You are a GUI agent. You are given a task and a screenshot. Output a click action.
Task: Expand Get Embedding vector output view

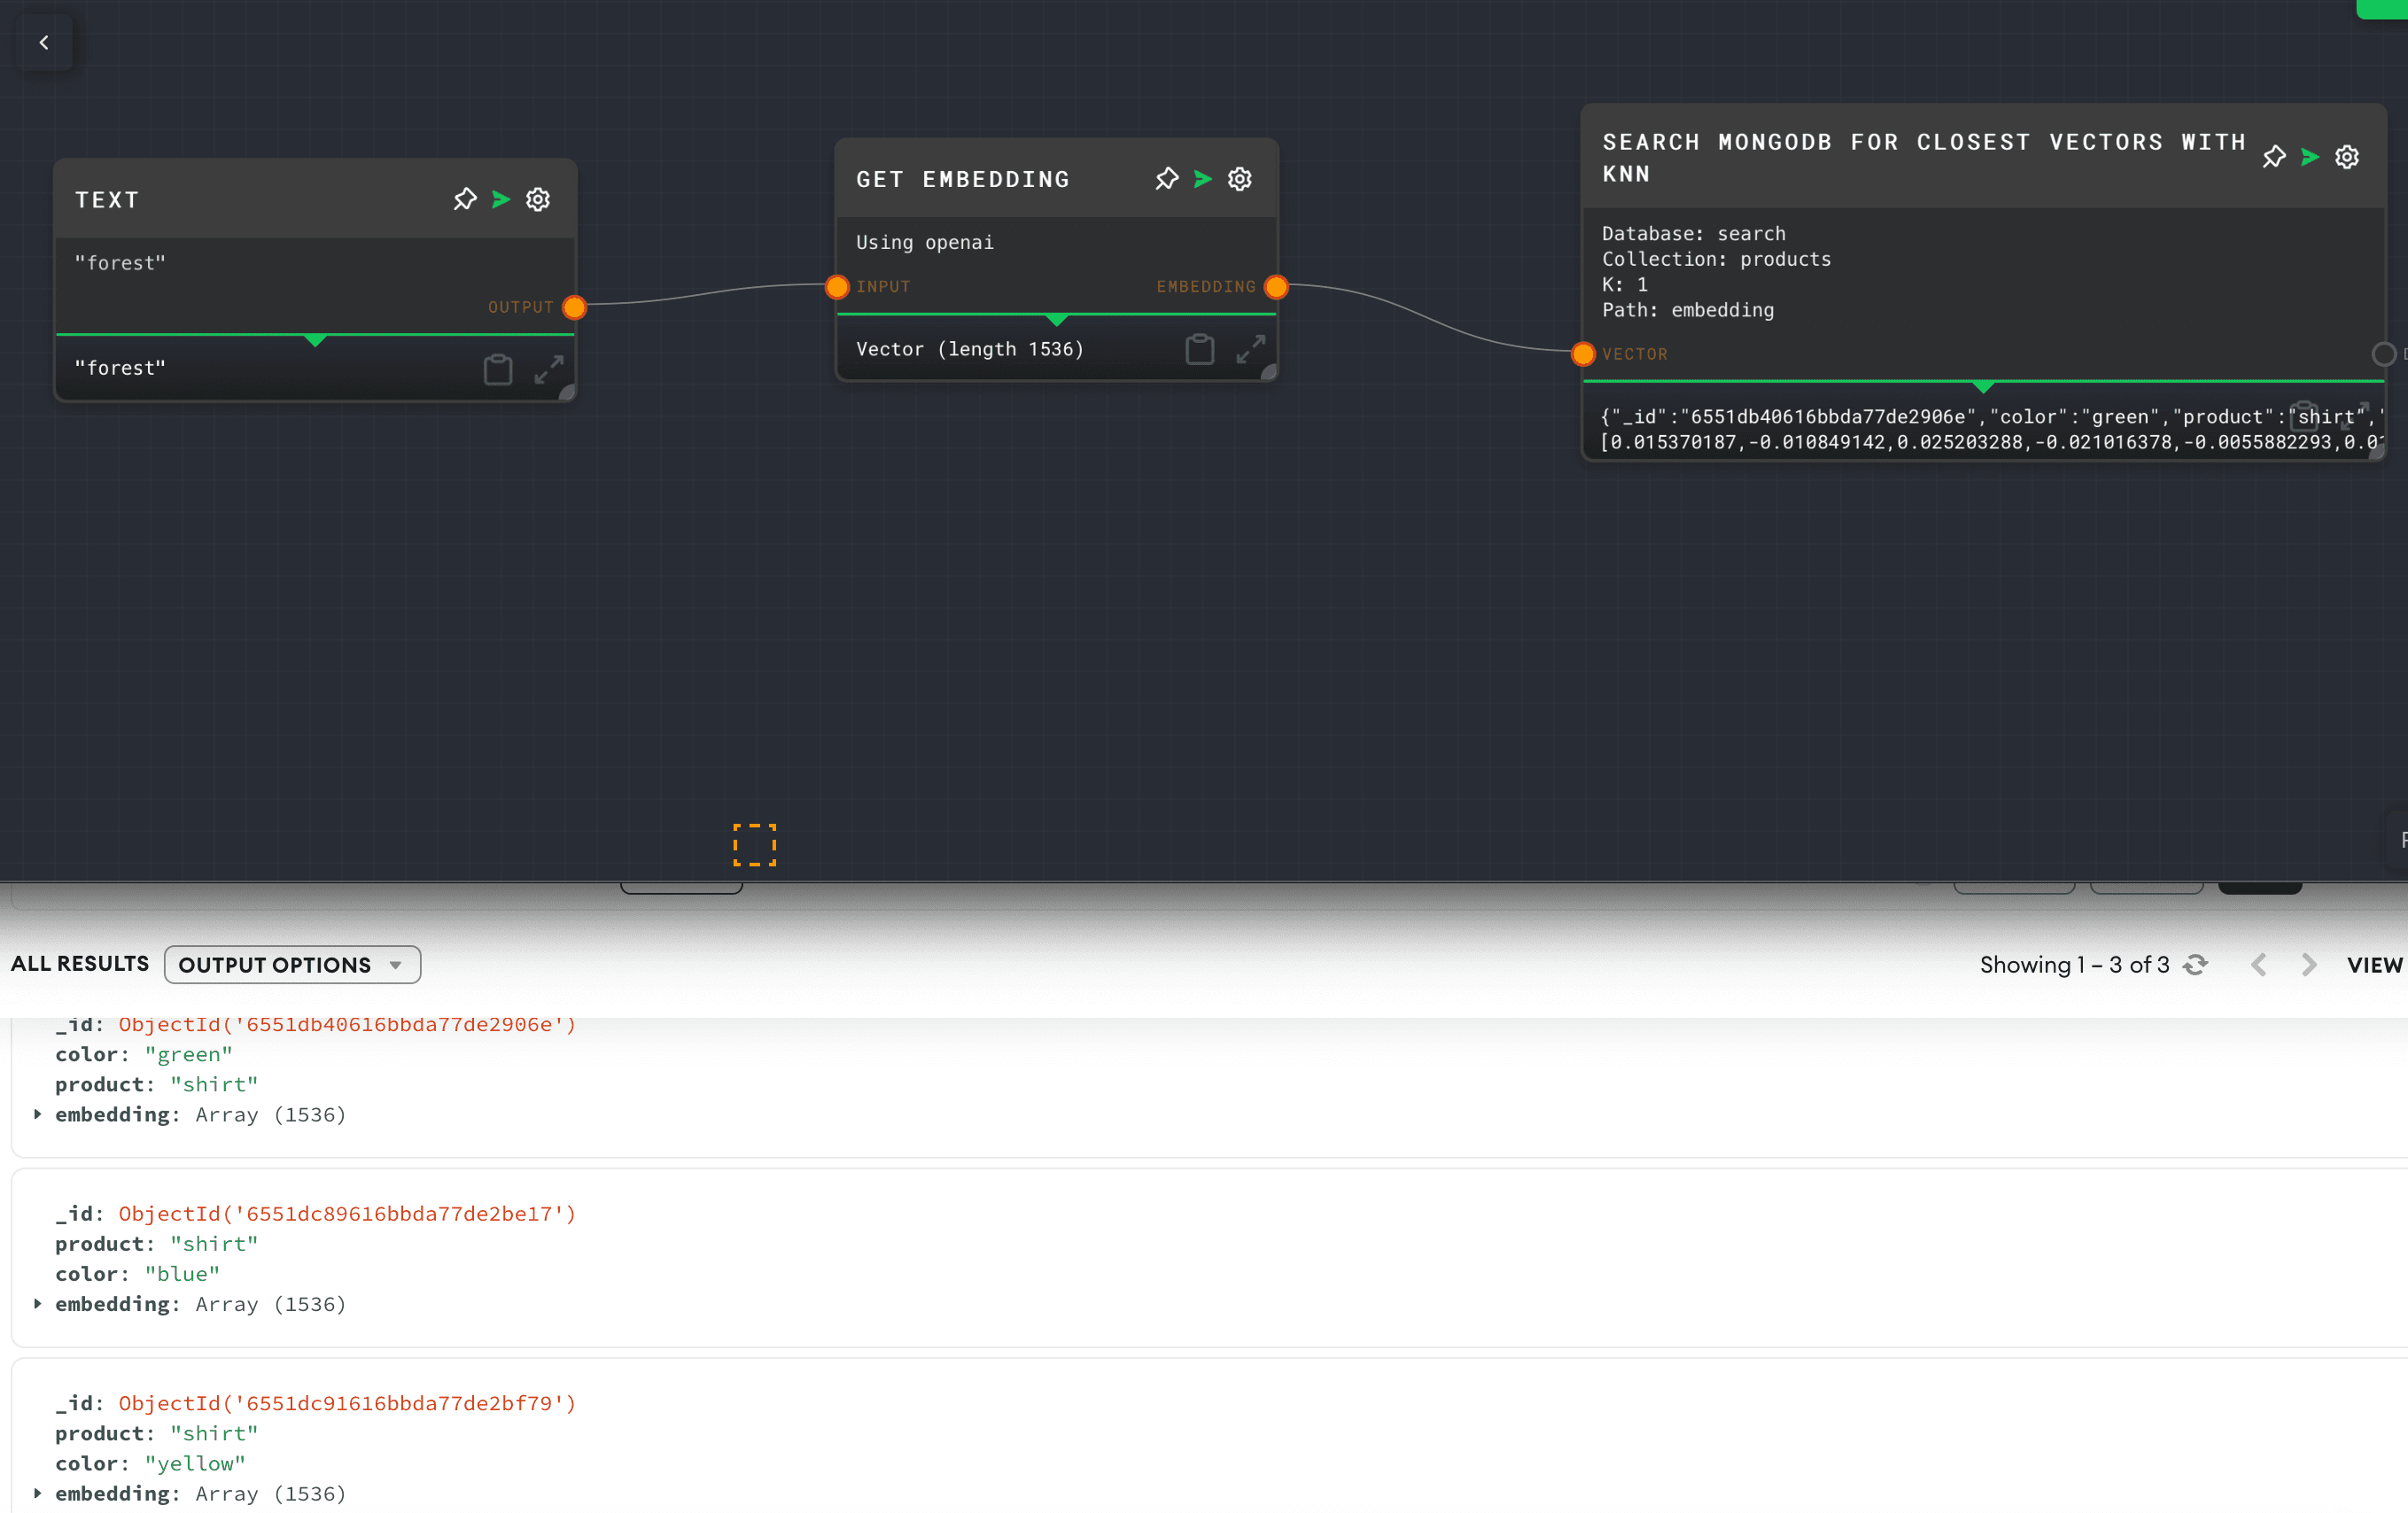[x=1250, y=349]
